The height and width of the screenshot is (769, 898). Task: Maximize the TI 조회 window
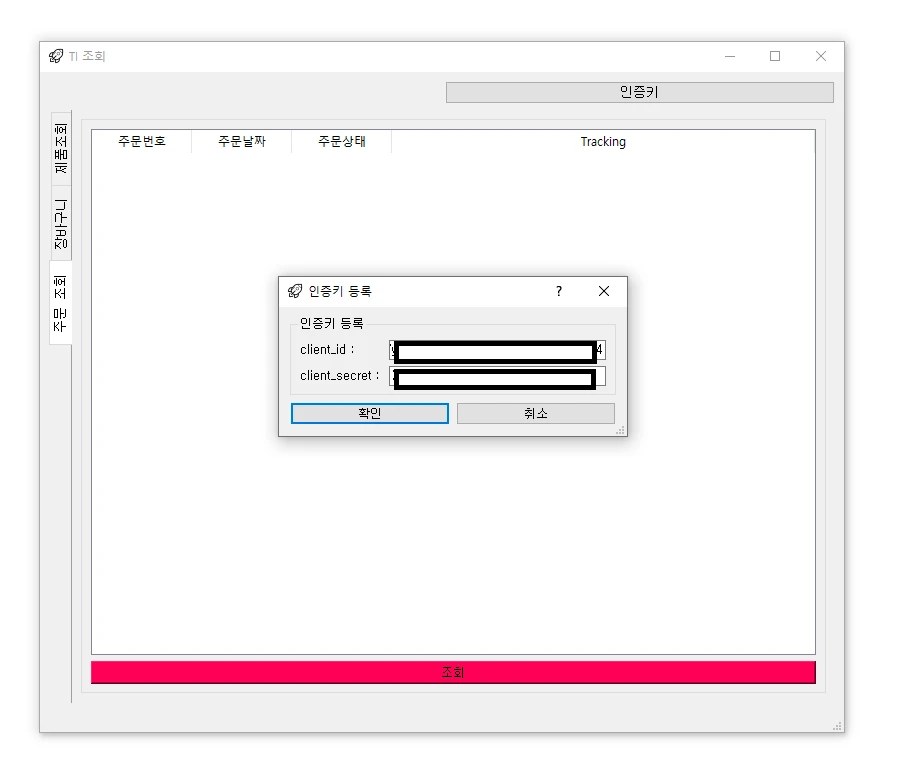pos(775,56)
